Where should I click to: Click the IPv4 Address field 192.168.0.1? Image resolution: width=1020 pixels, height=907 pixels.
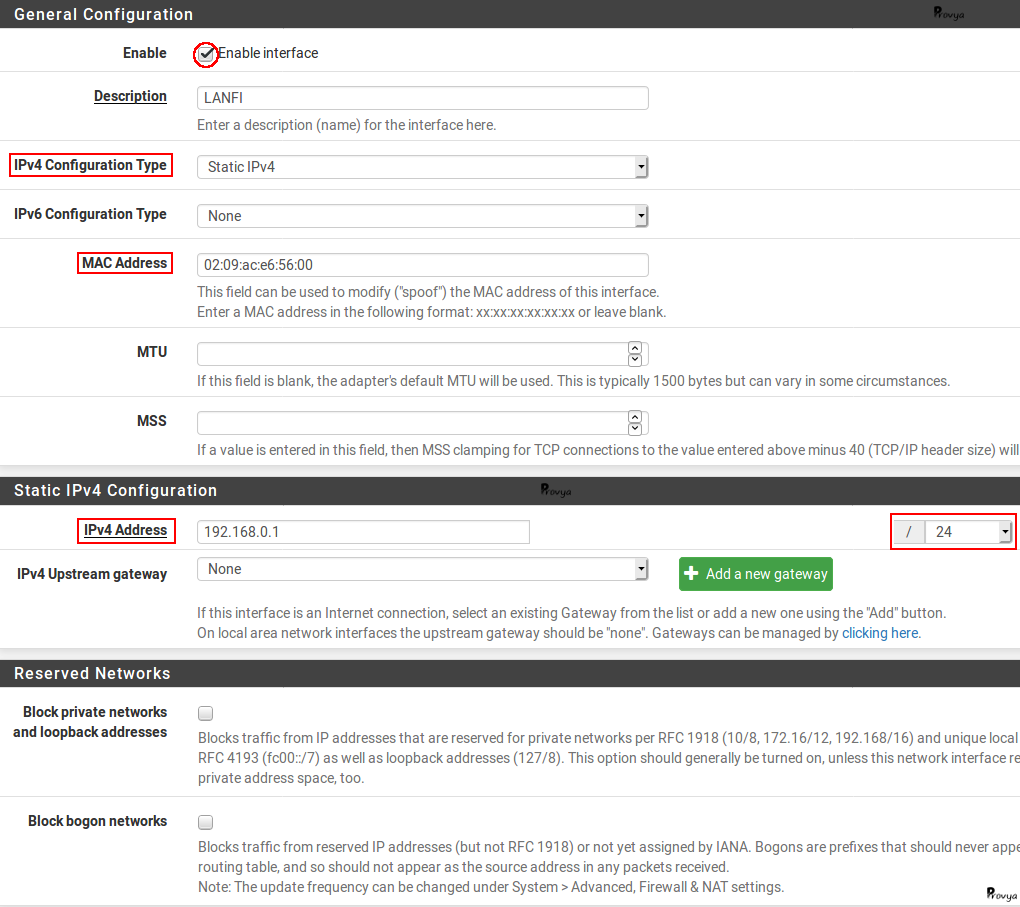[363, 532]
